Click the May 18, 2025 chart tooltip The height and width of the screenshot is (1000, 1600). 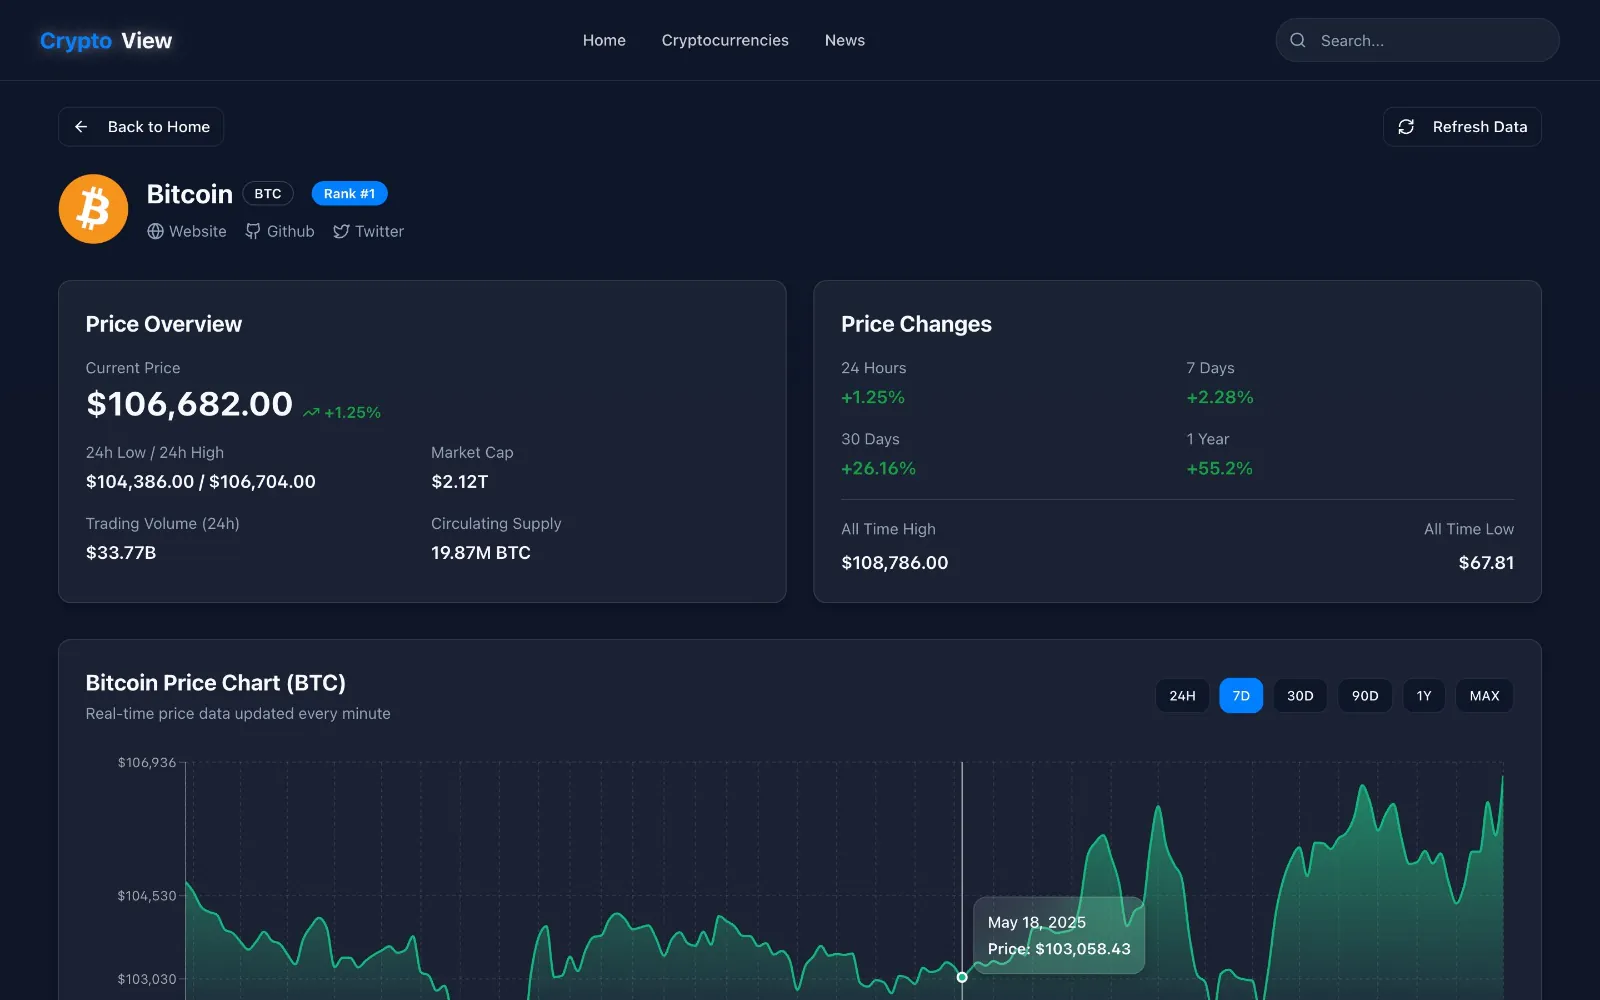(x=1059, y=935)
